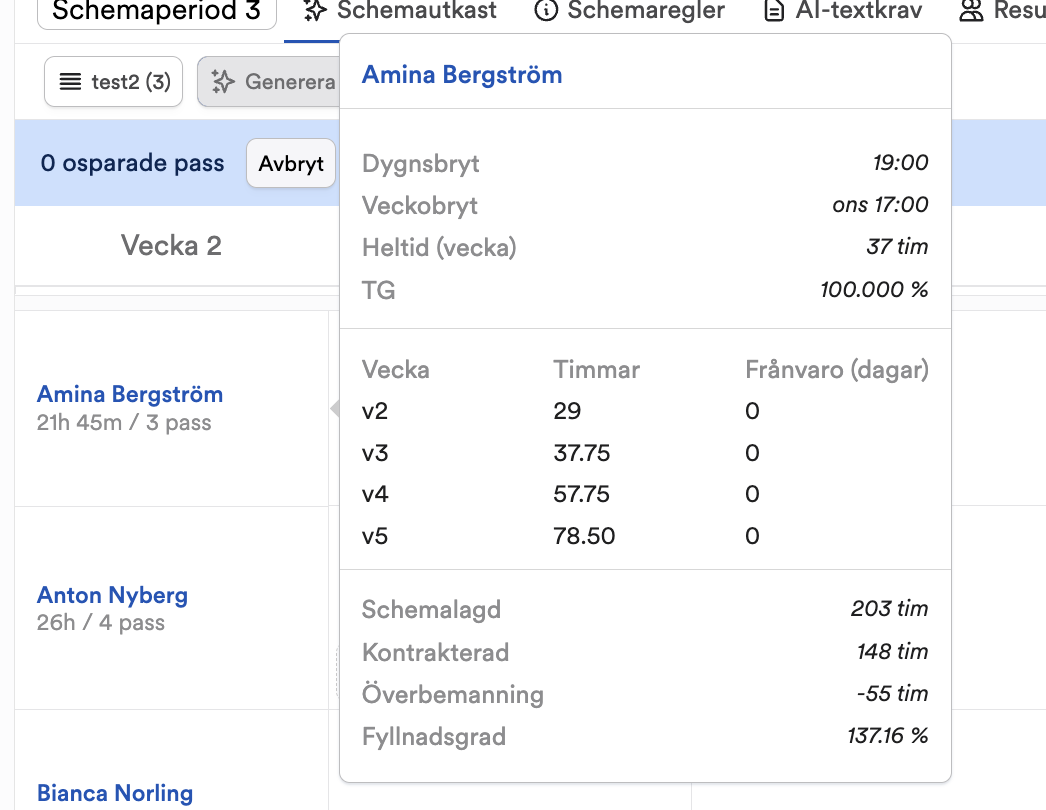The height and width of the screenshot is (810, 1046).
Task: Click the '37 tim' value
Action: click(x=897, y=247)
